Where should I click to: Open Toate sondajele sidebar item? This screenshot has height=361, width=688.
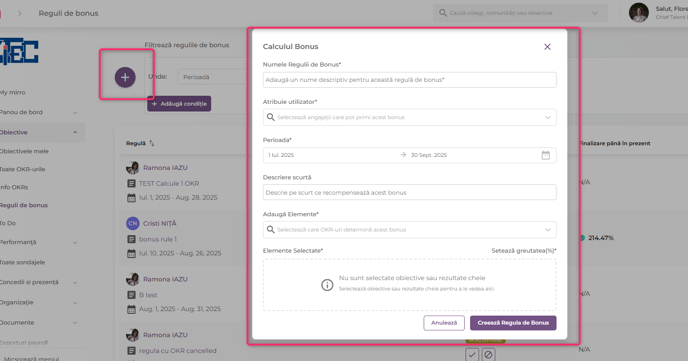[x=22, y=262]
